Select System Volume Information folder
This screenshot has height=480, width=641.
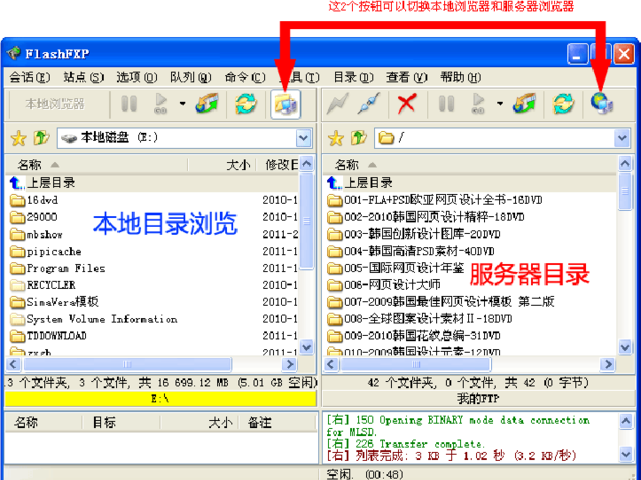pyautogui.click(x=94, y=319)
